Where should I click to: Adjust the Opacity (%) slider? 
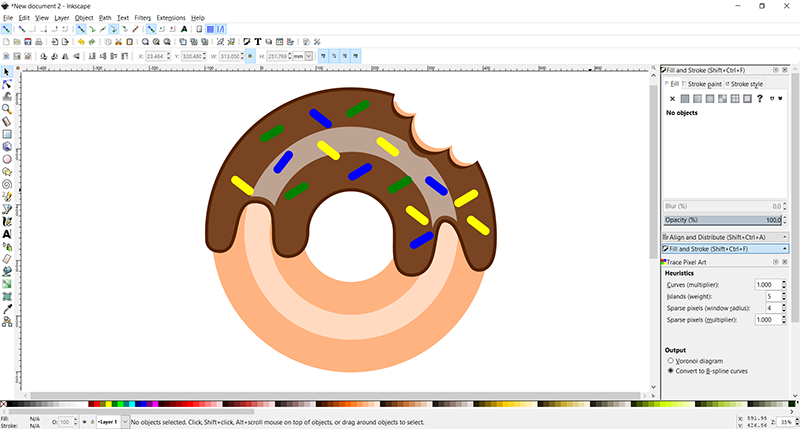point(722,220)
